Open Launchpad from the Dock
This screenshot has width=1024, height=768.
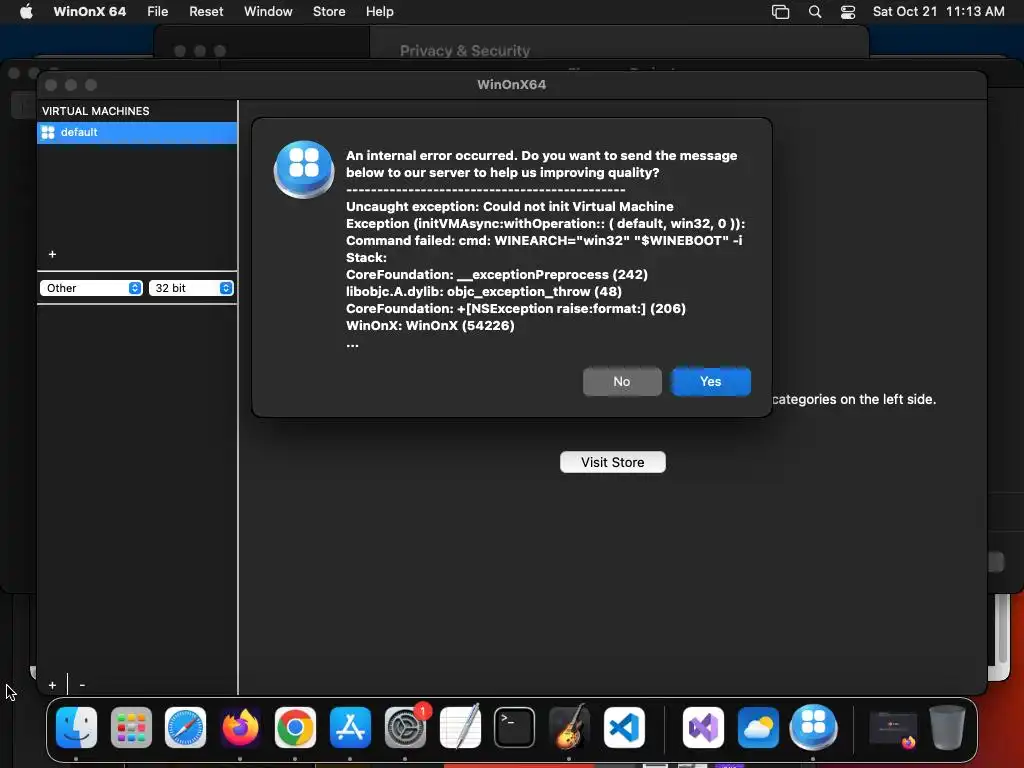[131, 728]
